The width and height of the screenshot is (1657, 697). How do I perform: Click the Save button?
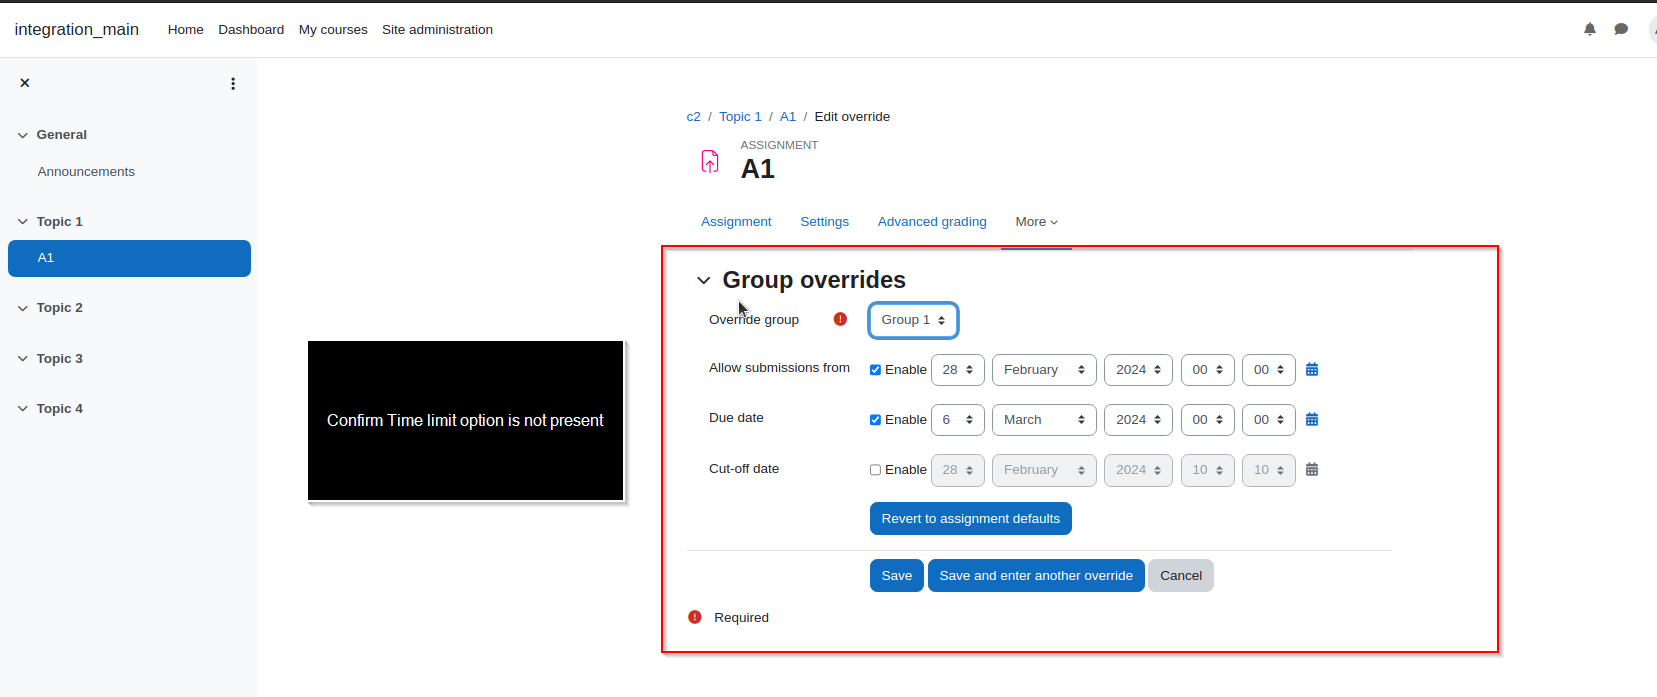point(896,576)
